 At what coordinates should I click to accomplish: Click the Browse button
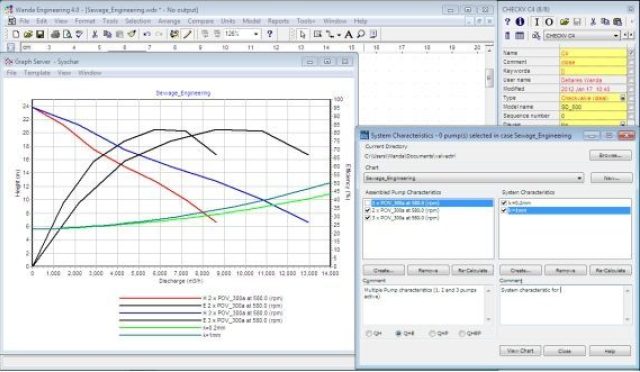611,156
